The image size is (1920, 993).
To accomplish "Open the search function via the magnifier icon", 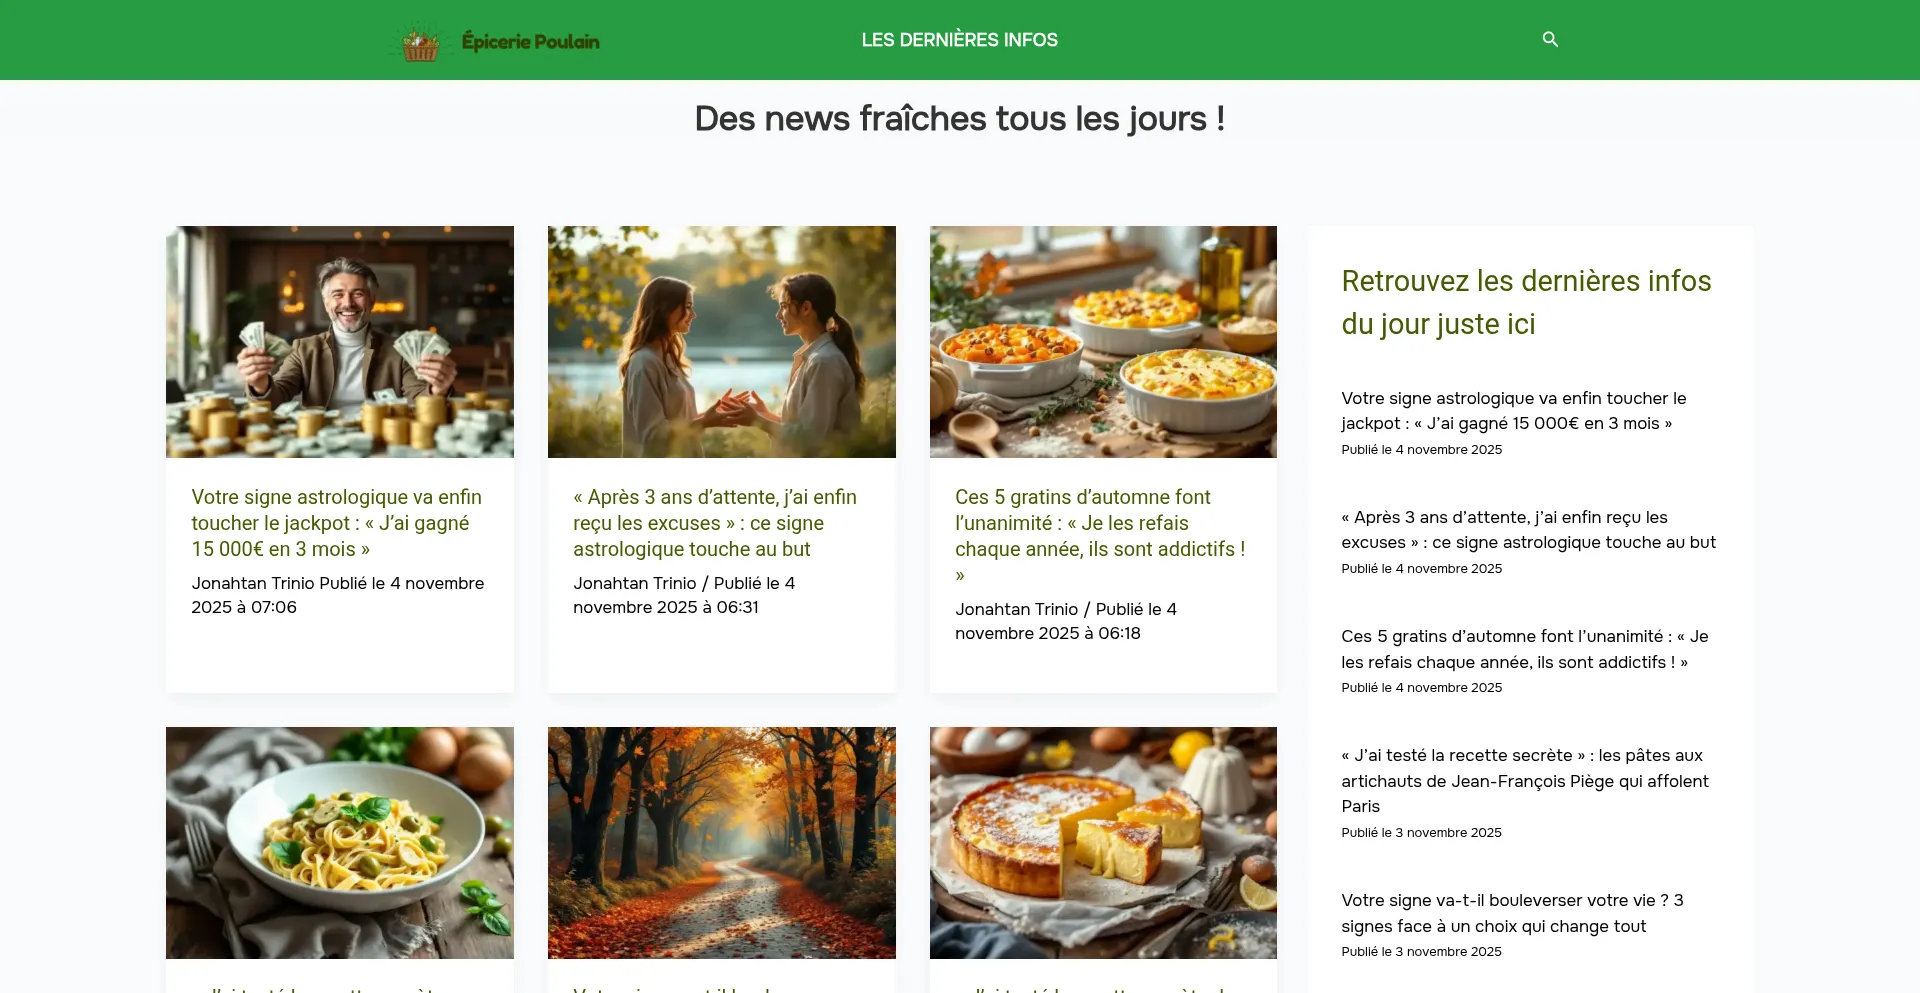I will point(1549,39).
